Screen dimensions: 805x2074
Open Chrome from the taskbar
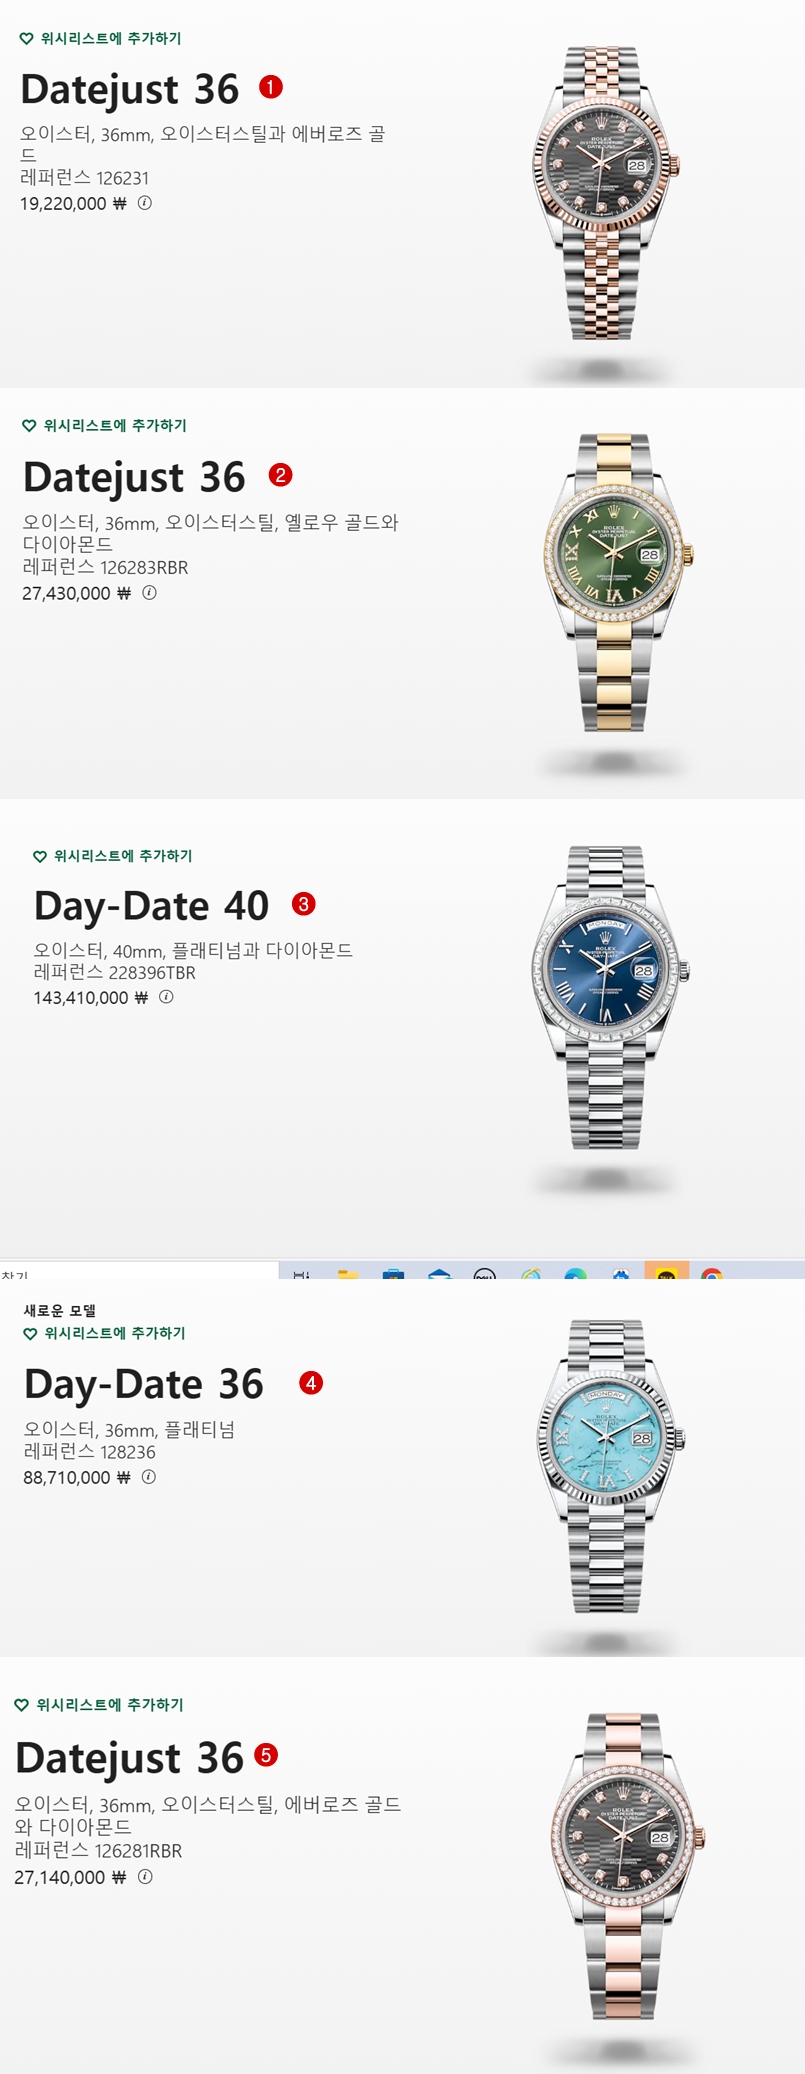[712, 1273]
